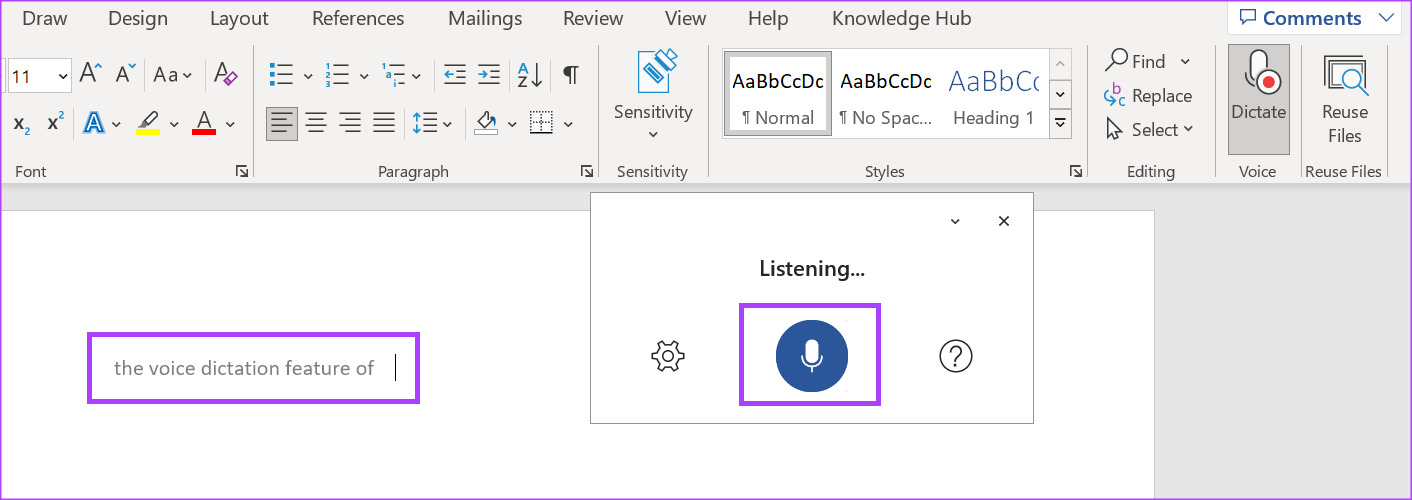Open the Design tab

point(139,19)
